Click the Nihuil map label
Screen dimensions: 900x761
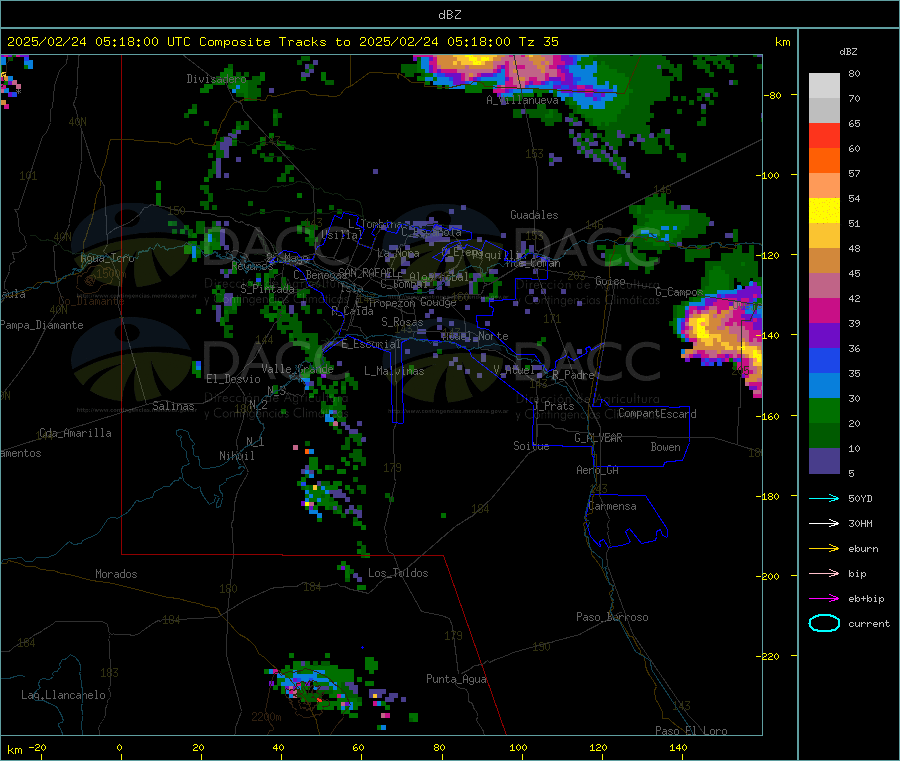coord(236,456)
